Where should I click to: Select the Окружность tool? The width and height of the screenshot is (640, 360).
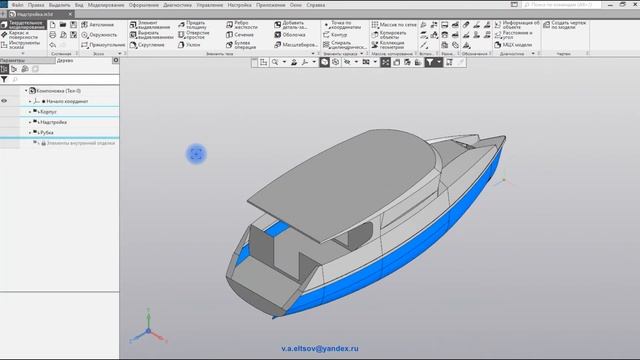point(99,35)
